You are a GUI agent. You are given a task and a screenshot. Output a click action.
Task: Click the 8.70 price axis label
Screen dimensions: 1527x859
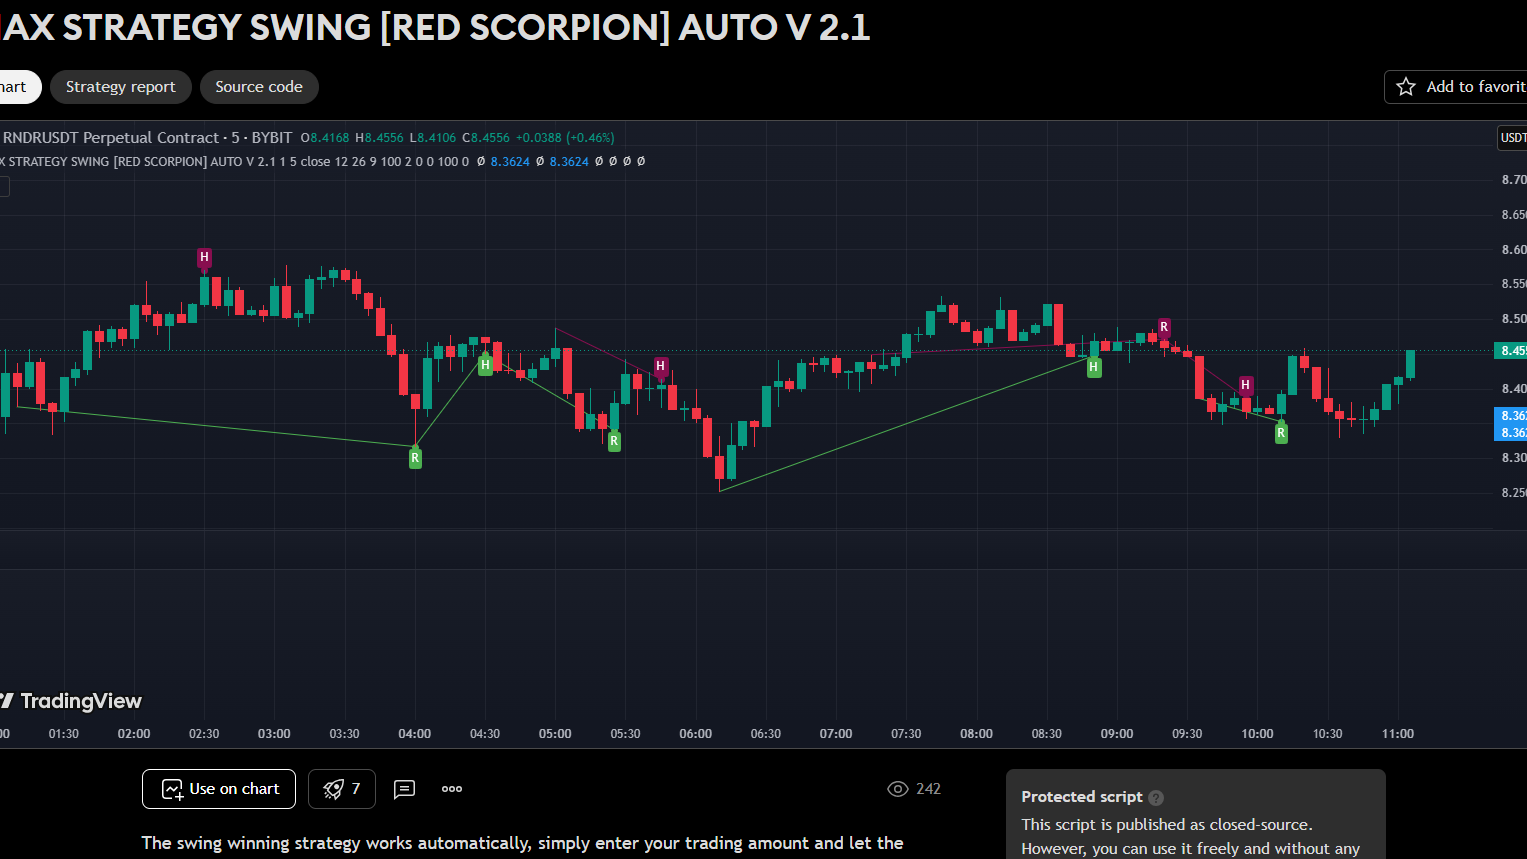(1513, 180)
